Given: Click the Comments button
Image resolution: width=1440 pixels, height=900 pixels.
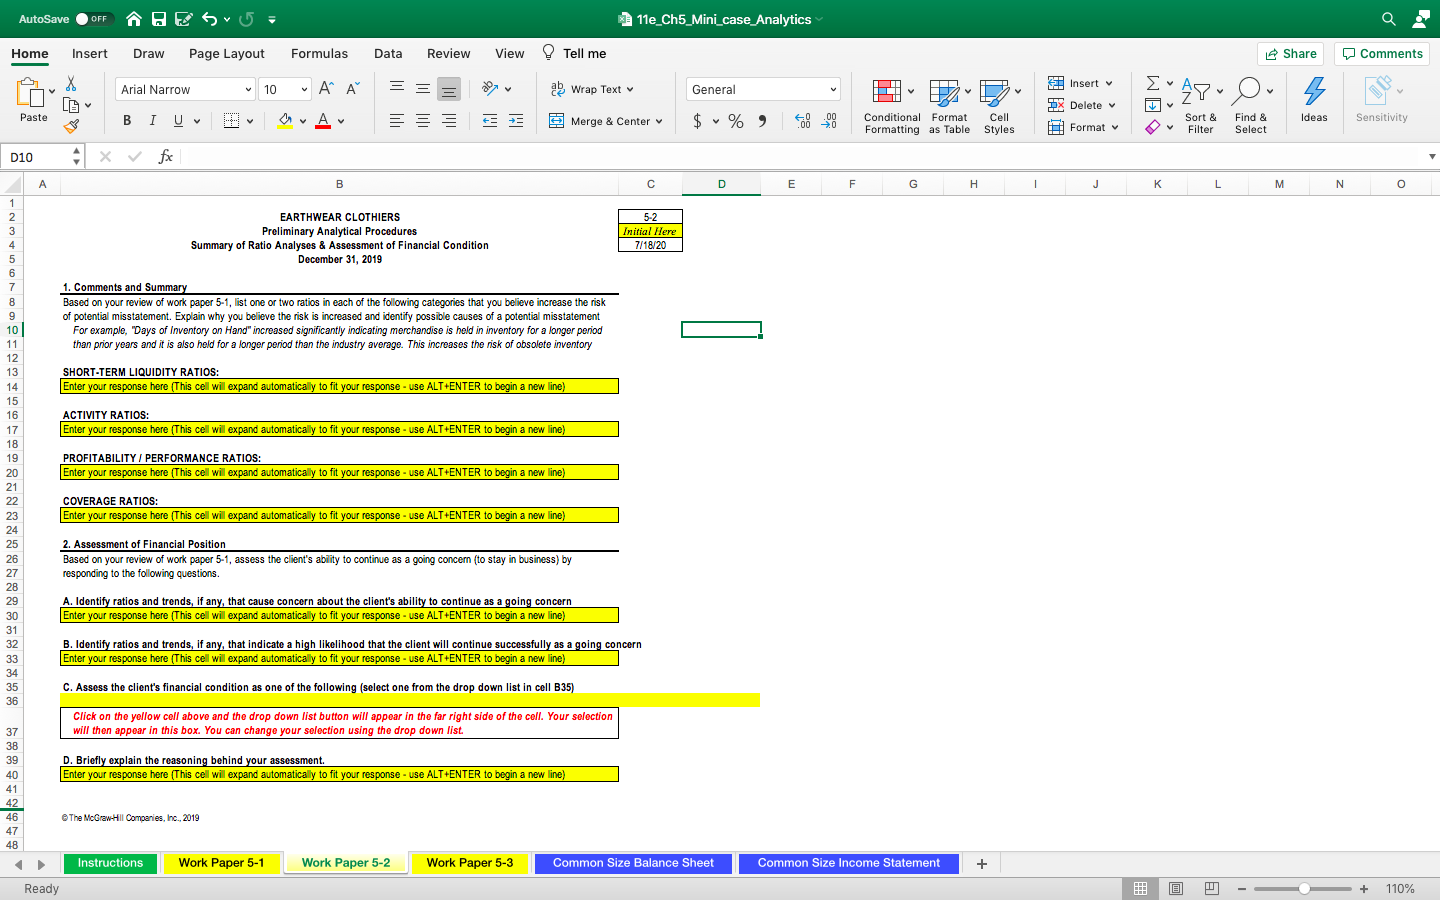Looking at the screenshot, I should pos(1382,54).
